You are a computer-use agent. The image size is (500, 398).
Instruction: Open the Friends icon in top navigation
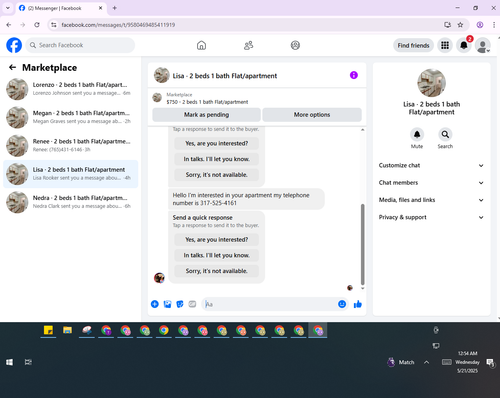click(x=248, y=45)
